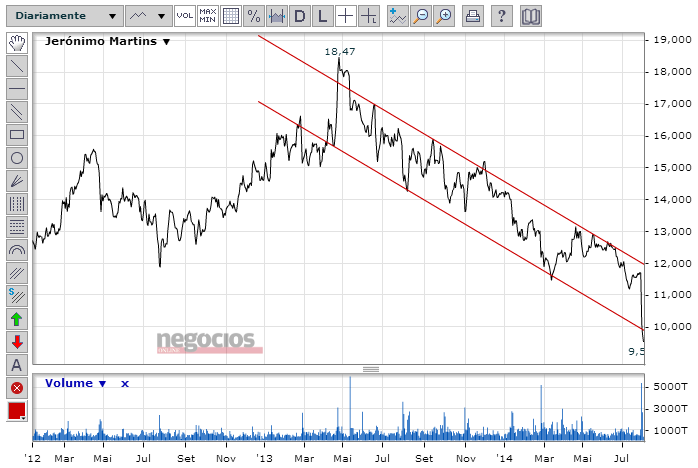
Task: Select the trend line drawing tool
Action: [x=17, y=66]
